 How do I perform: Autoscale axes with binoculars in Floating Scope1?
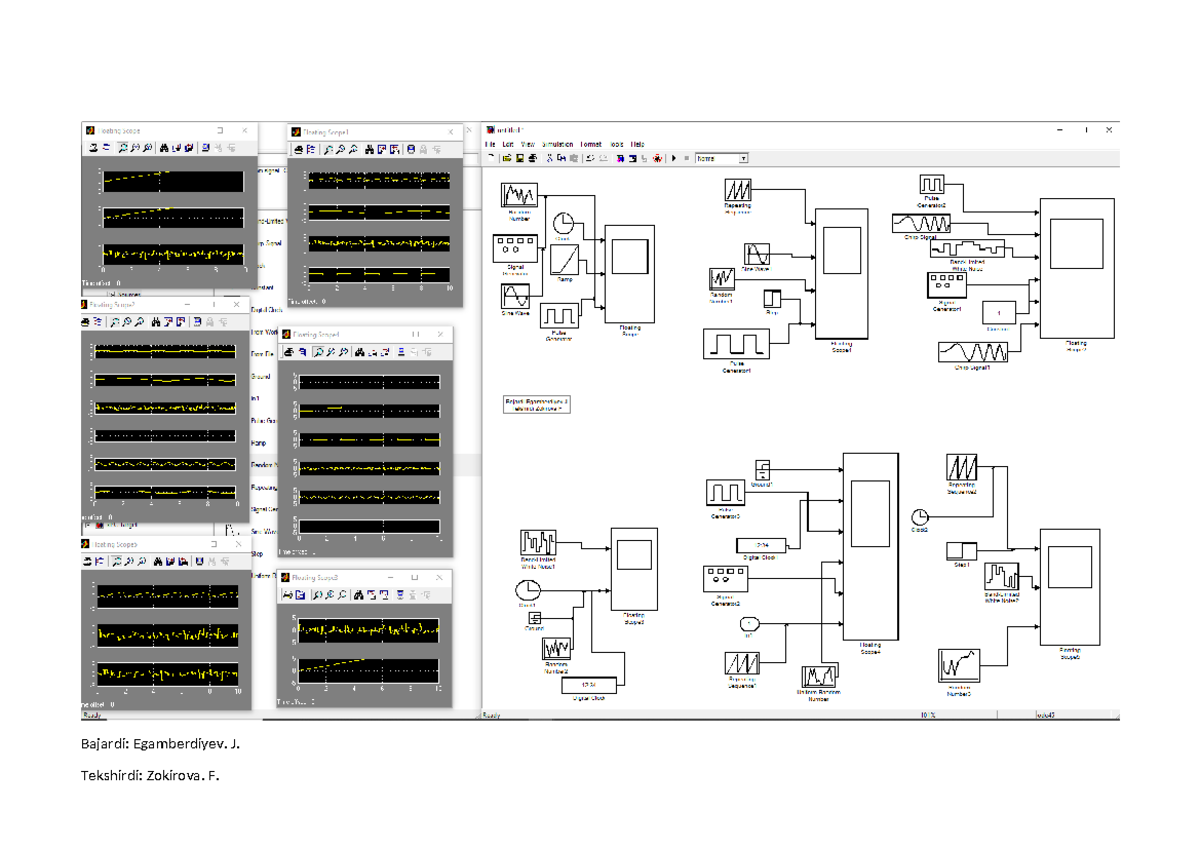pos(370,149)
